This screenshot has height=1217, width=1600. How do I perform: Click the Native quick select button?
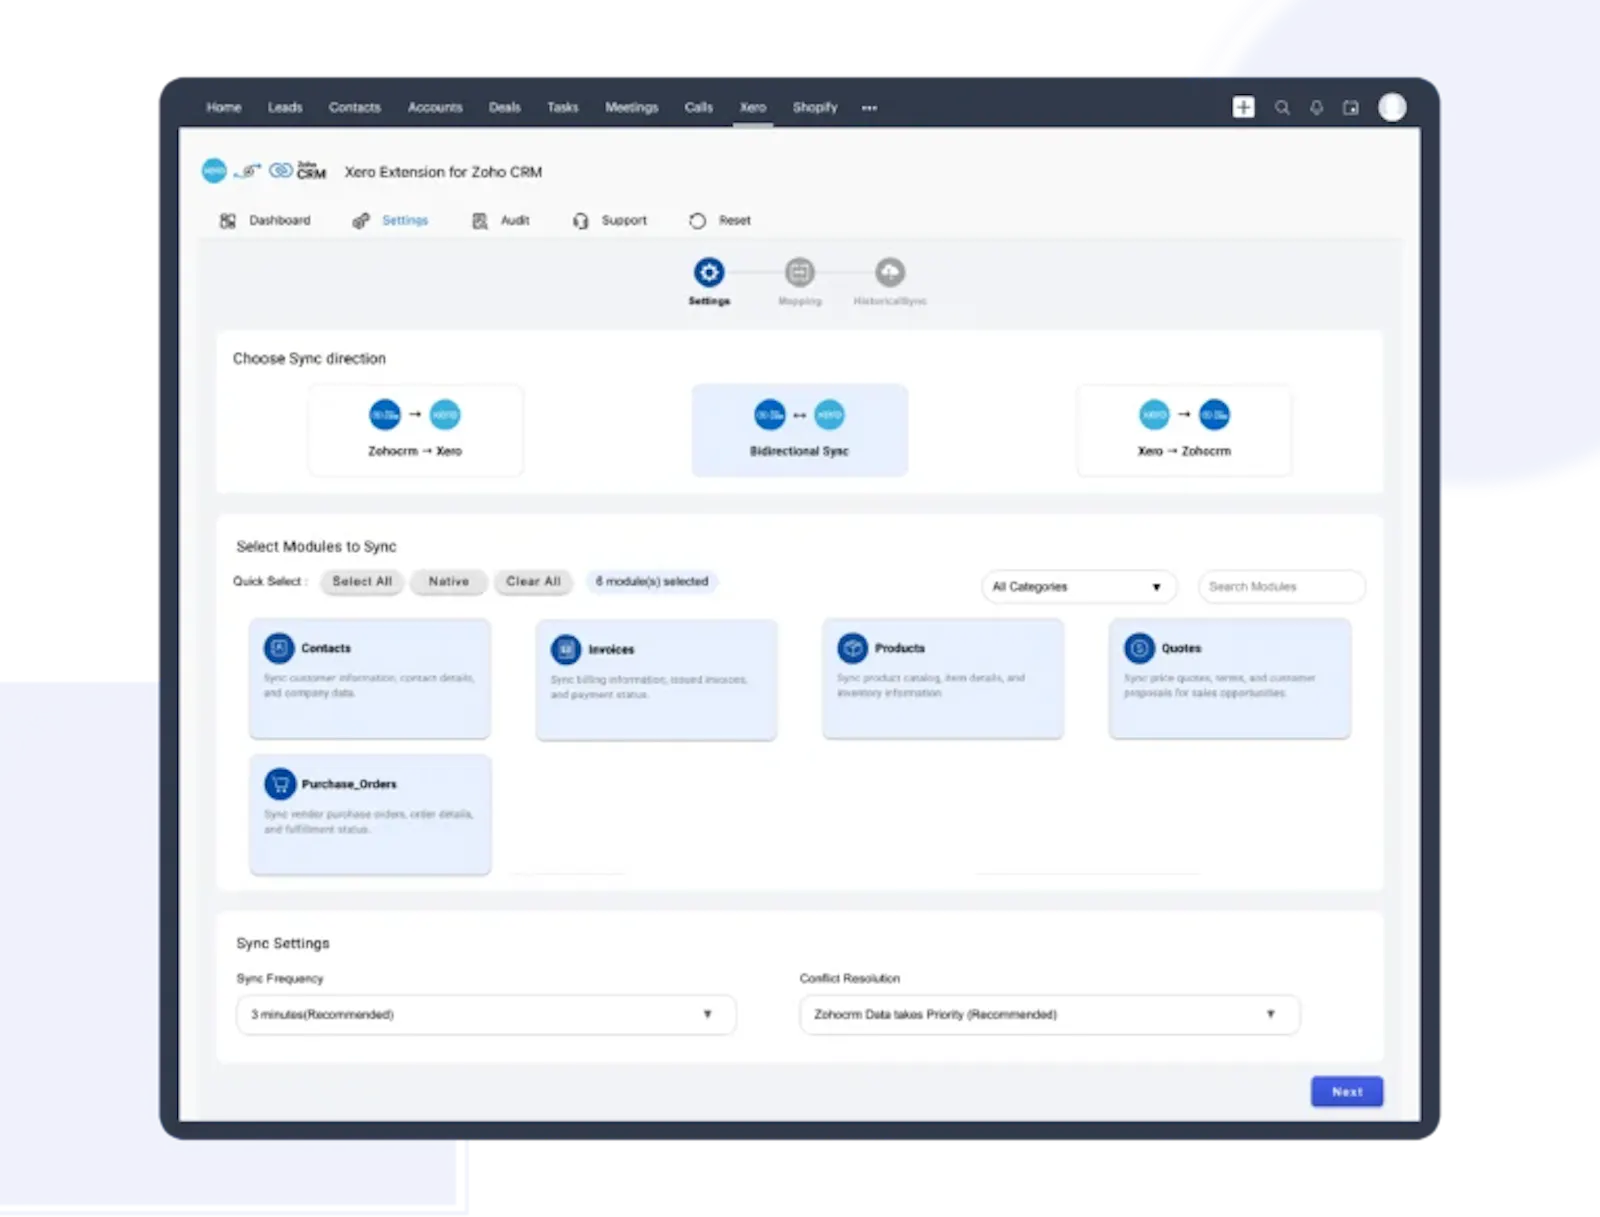tap(449, 581)
